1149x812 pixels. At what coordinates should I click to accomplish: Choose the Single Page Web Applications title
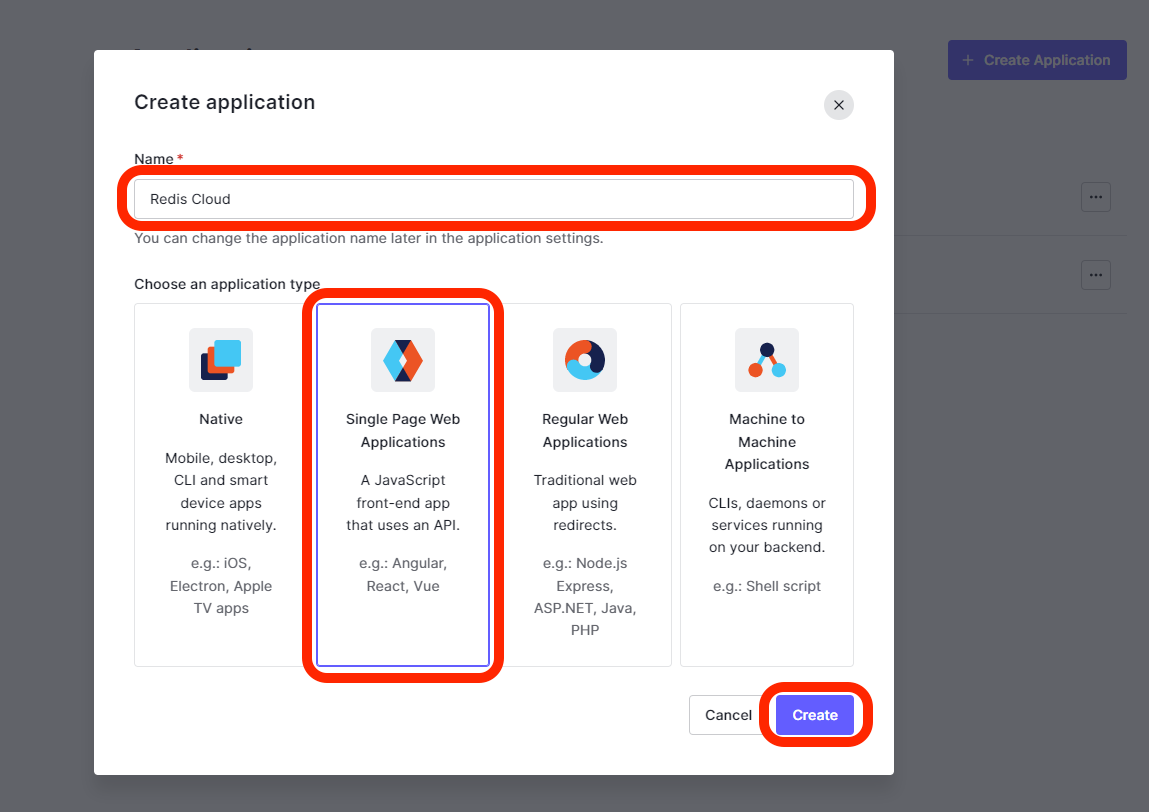[403, 431]
